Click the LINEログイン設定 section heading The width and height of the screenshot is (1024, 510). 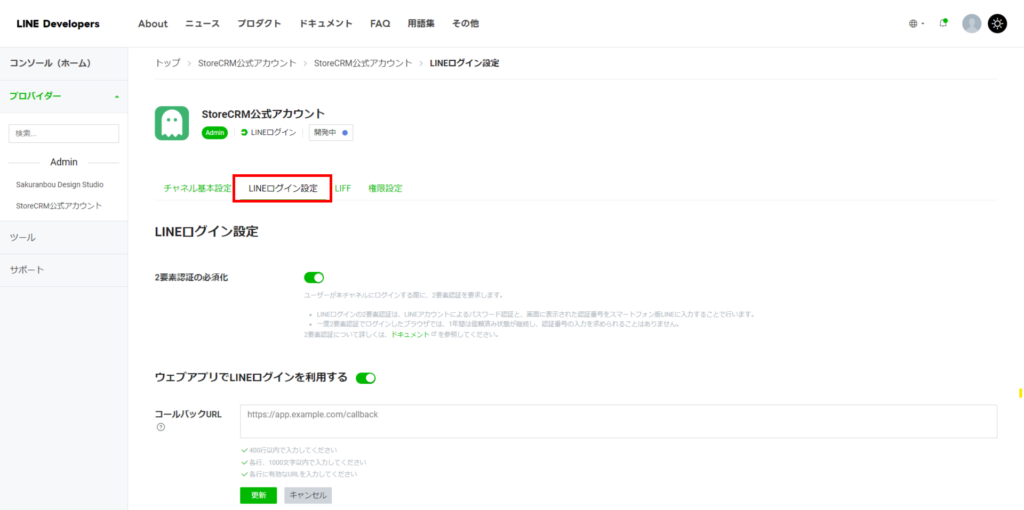pos(206,231)
